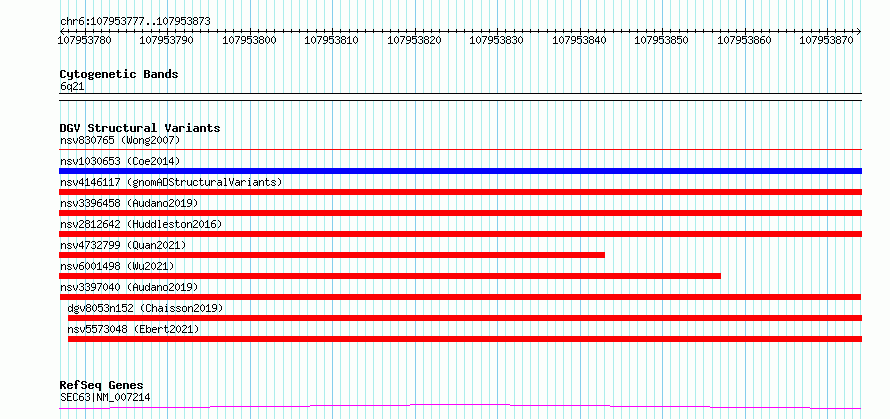The width and height of the screenshot is (890, 419).
Task: Click ruler coordinate 107953780
Action: click(x=85, y=40)
